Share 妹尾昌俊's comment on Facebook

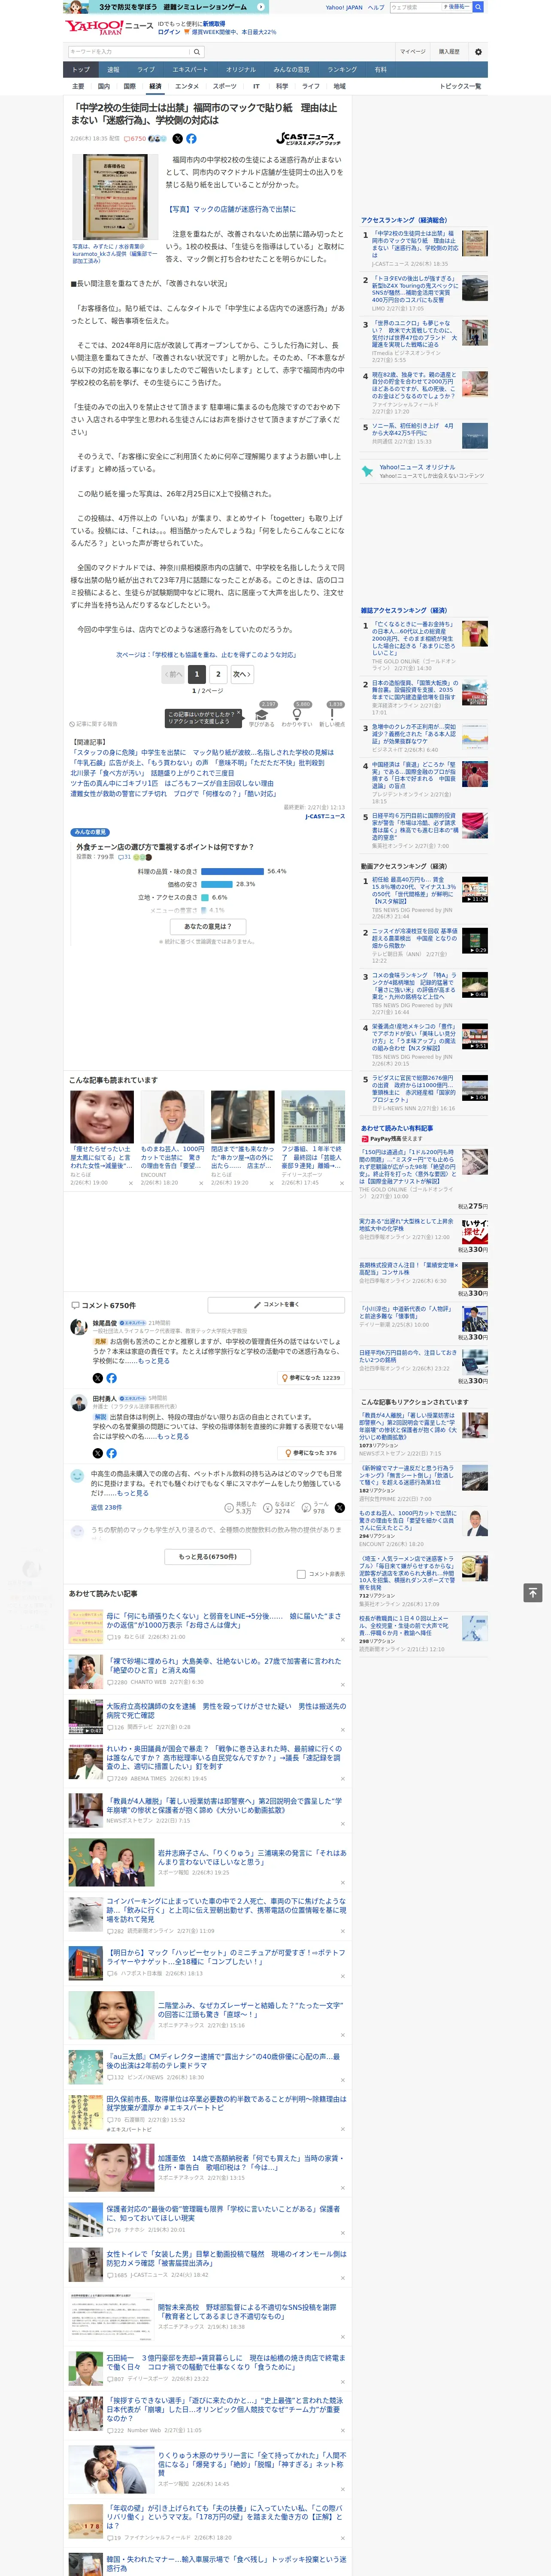(x=111, y=1378)
